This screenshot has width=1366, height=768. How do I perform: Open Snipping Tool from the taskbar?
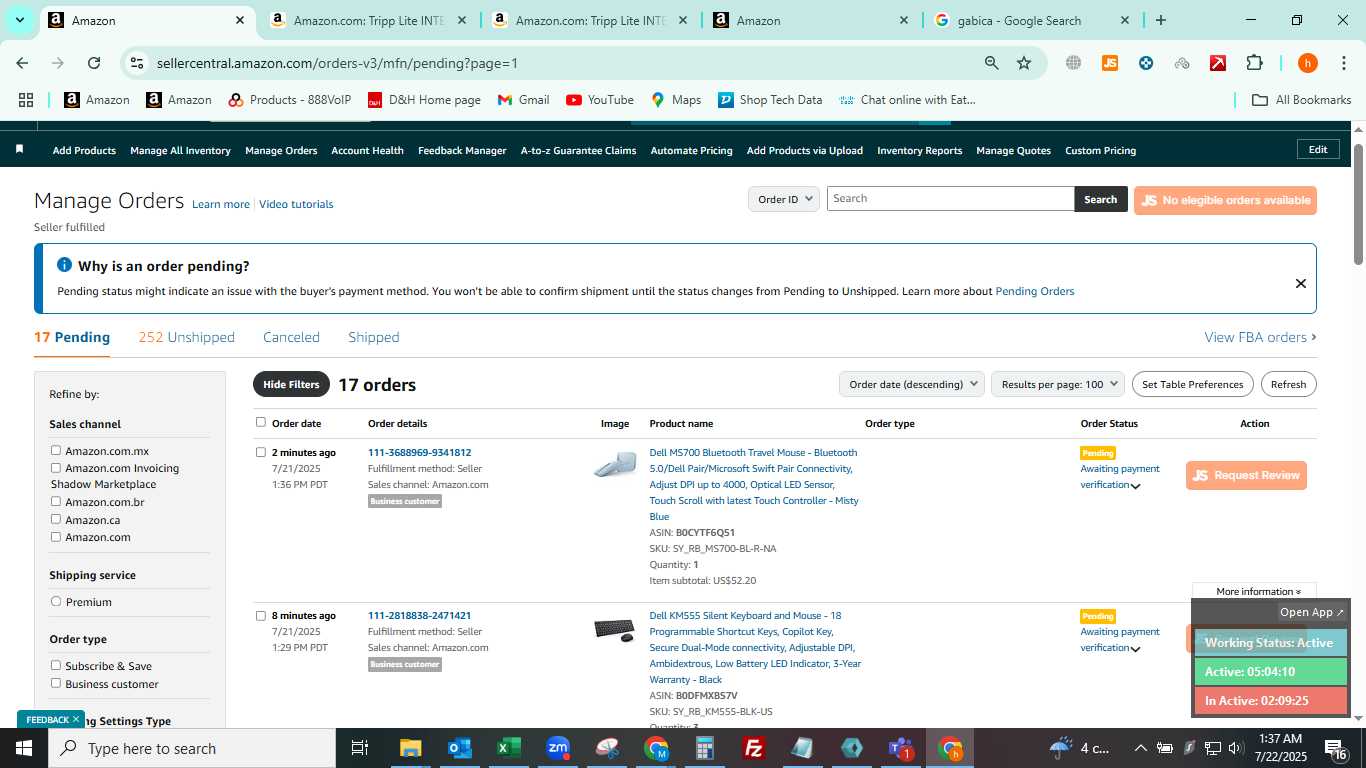point(607,748)
